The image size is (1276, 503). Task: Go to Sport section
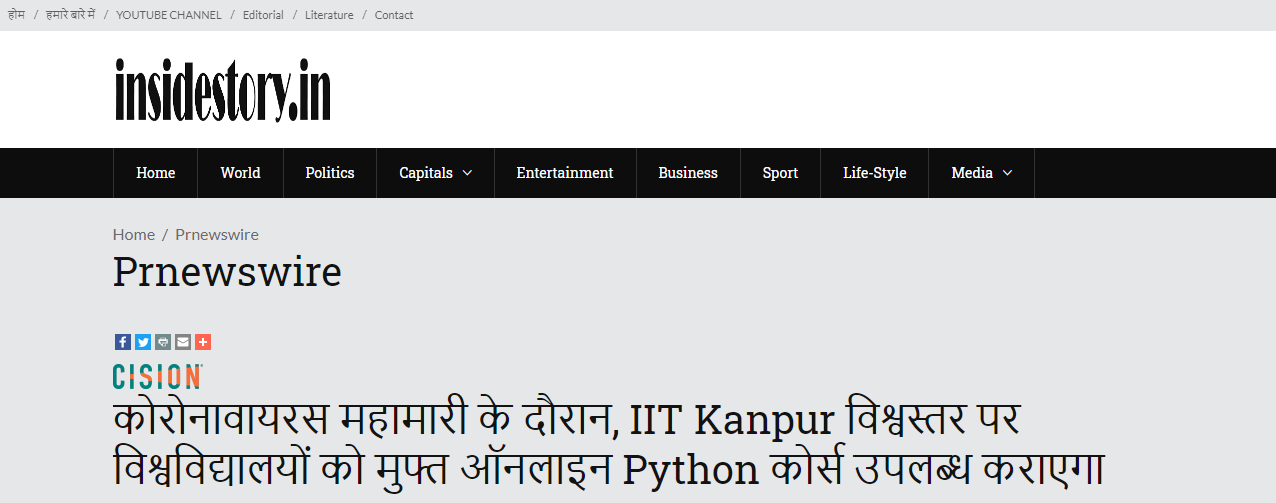tap(780, 173)
